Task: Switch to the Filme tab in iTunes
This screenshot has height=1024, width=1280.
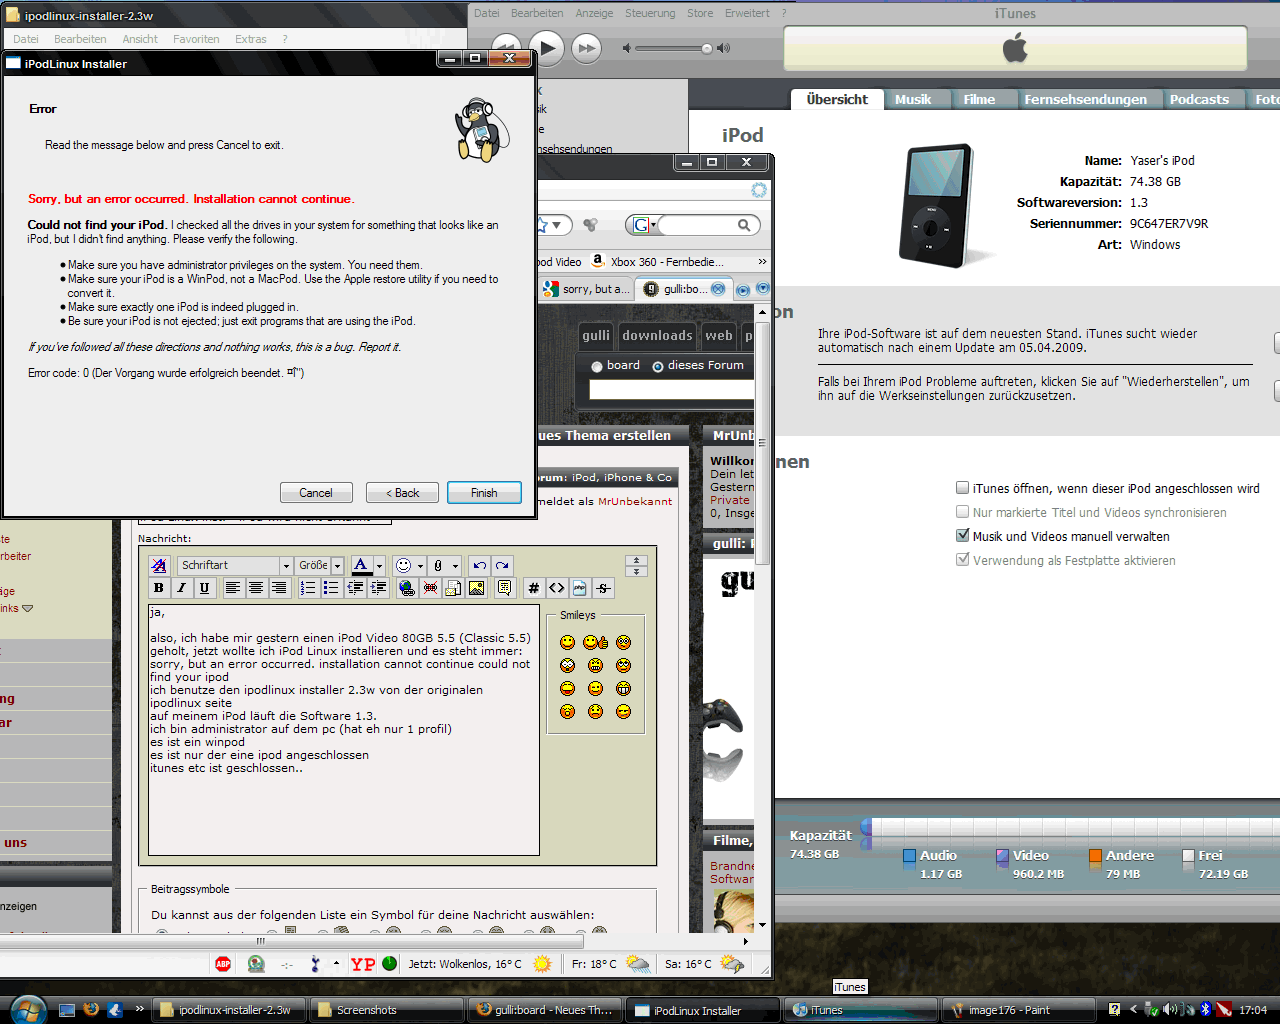Action: click(979, 99)
